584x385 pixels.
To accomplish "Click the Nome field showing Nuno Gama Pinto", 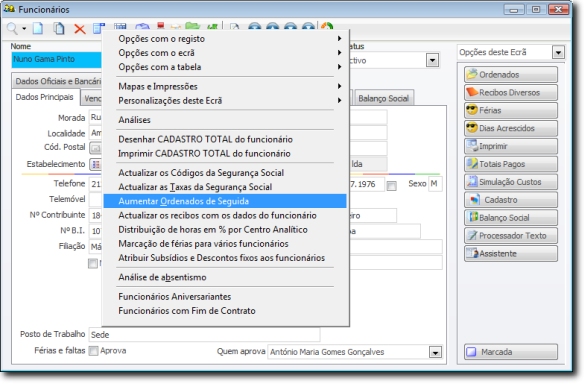I will coord(56,60).
